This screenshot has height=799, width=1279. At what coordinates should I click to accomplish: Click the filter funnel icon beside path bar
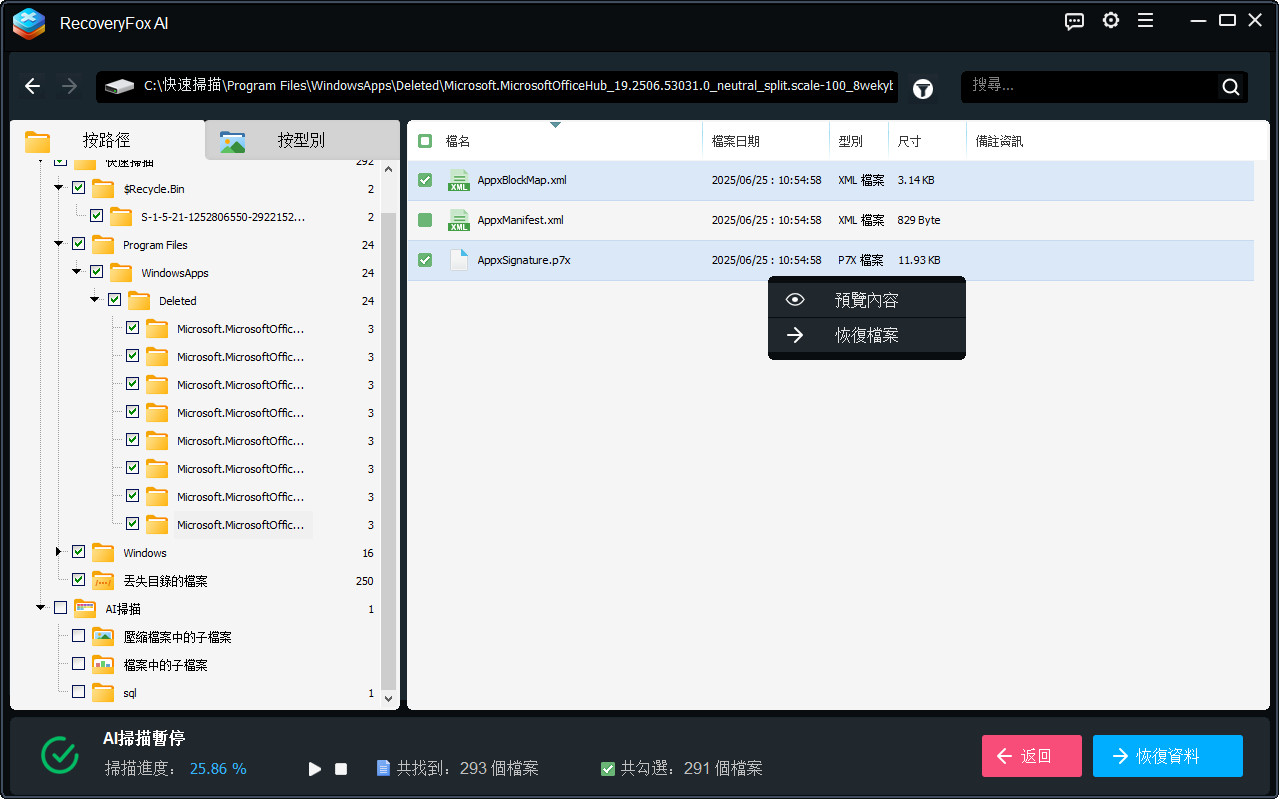(922, 88)
